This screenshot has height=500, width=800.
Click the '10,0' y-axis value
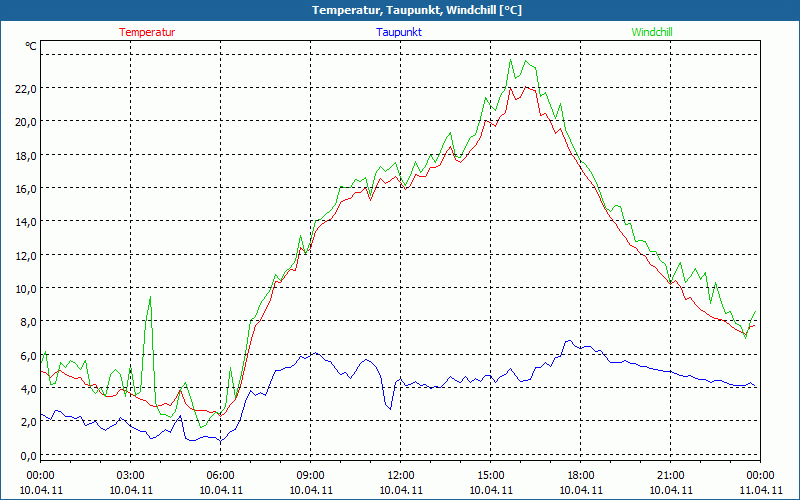point(26,288)
